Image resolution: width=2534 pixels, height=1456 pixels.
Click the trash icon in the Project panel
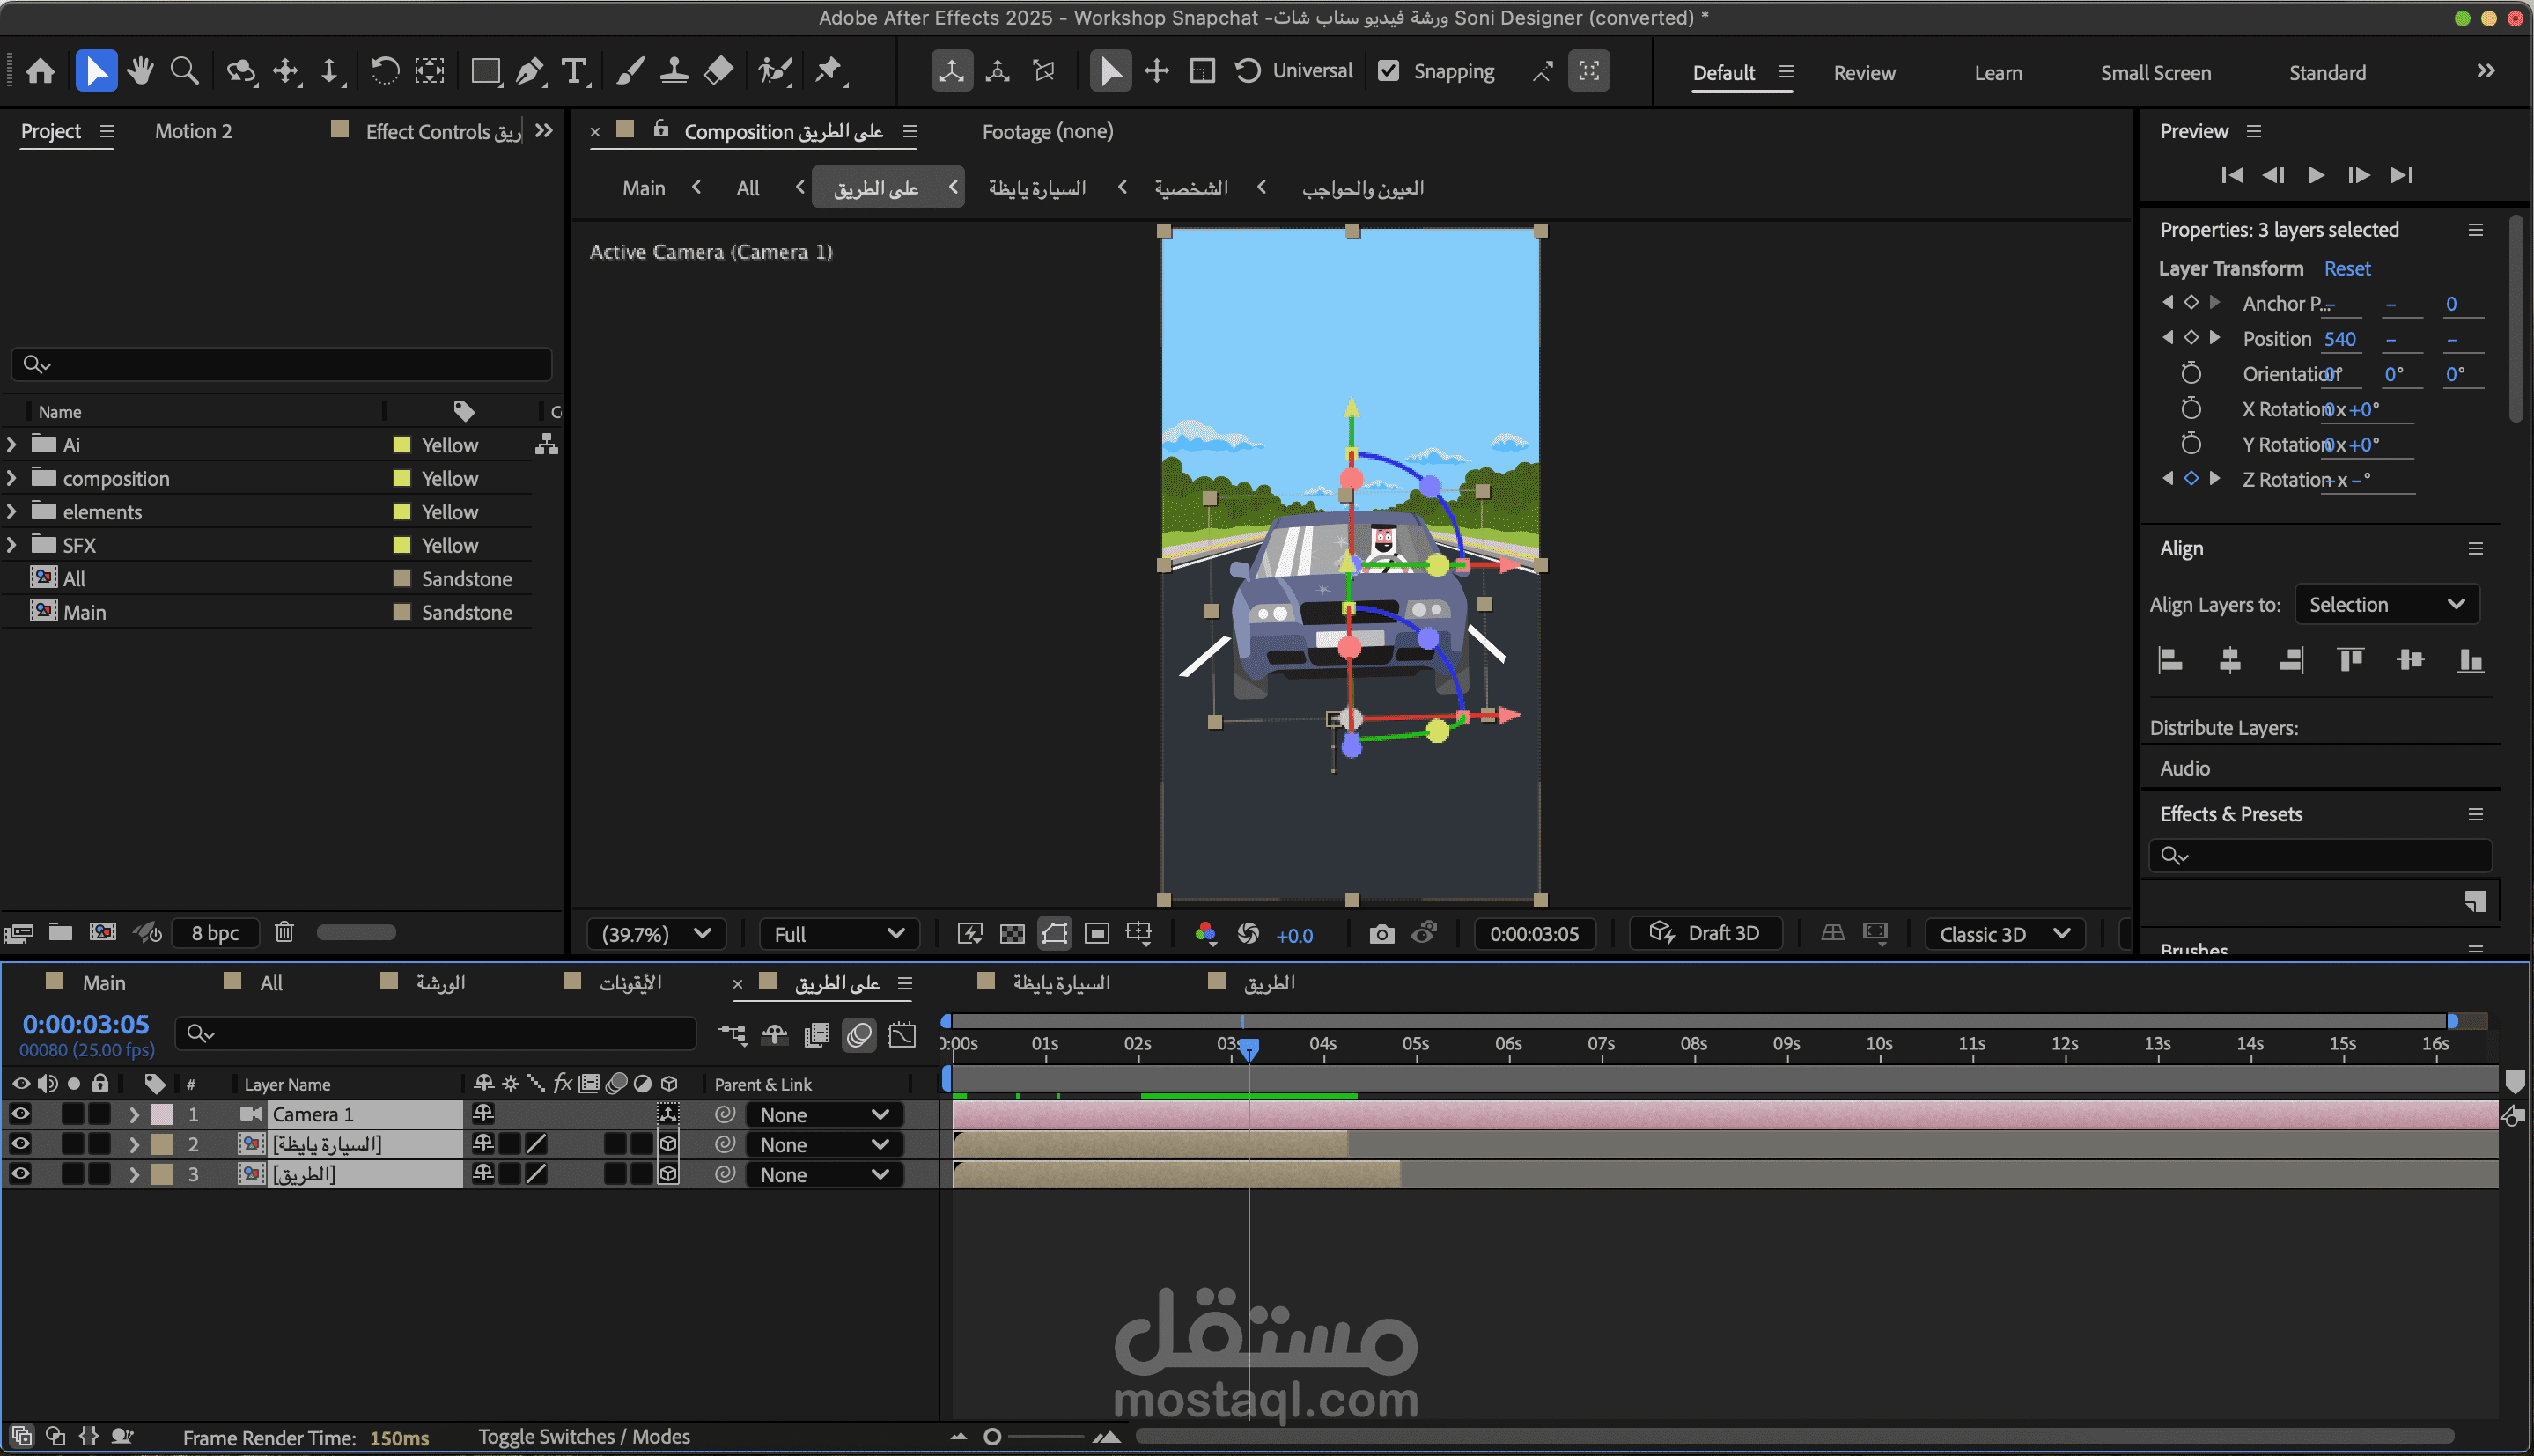(x=284, y=932)
